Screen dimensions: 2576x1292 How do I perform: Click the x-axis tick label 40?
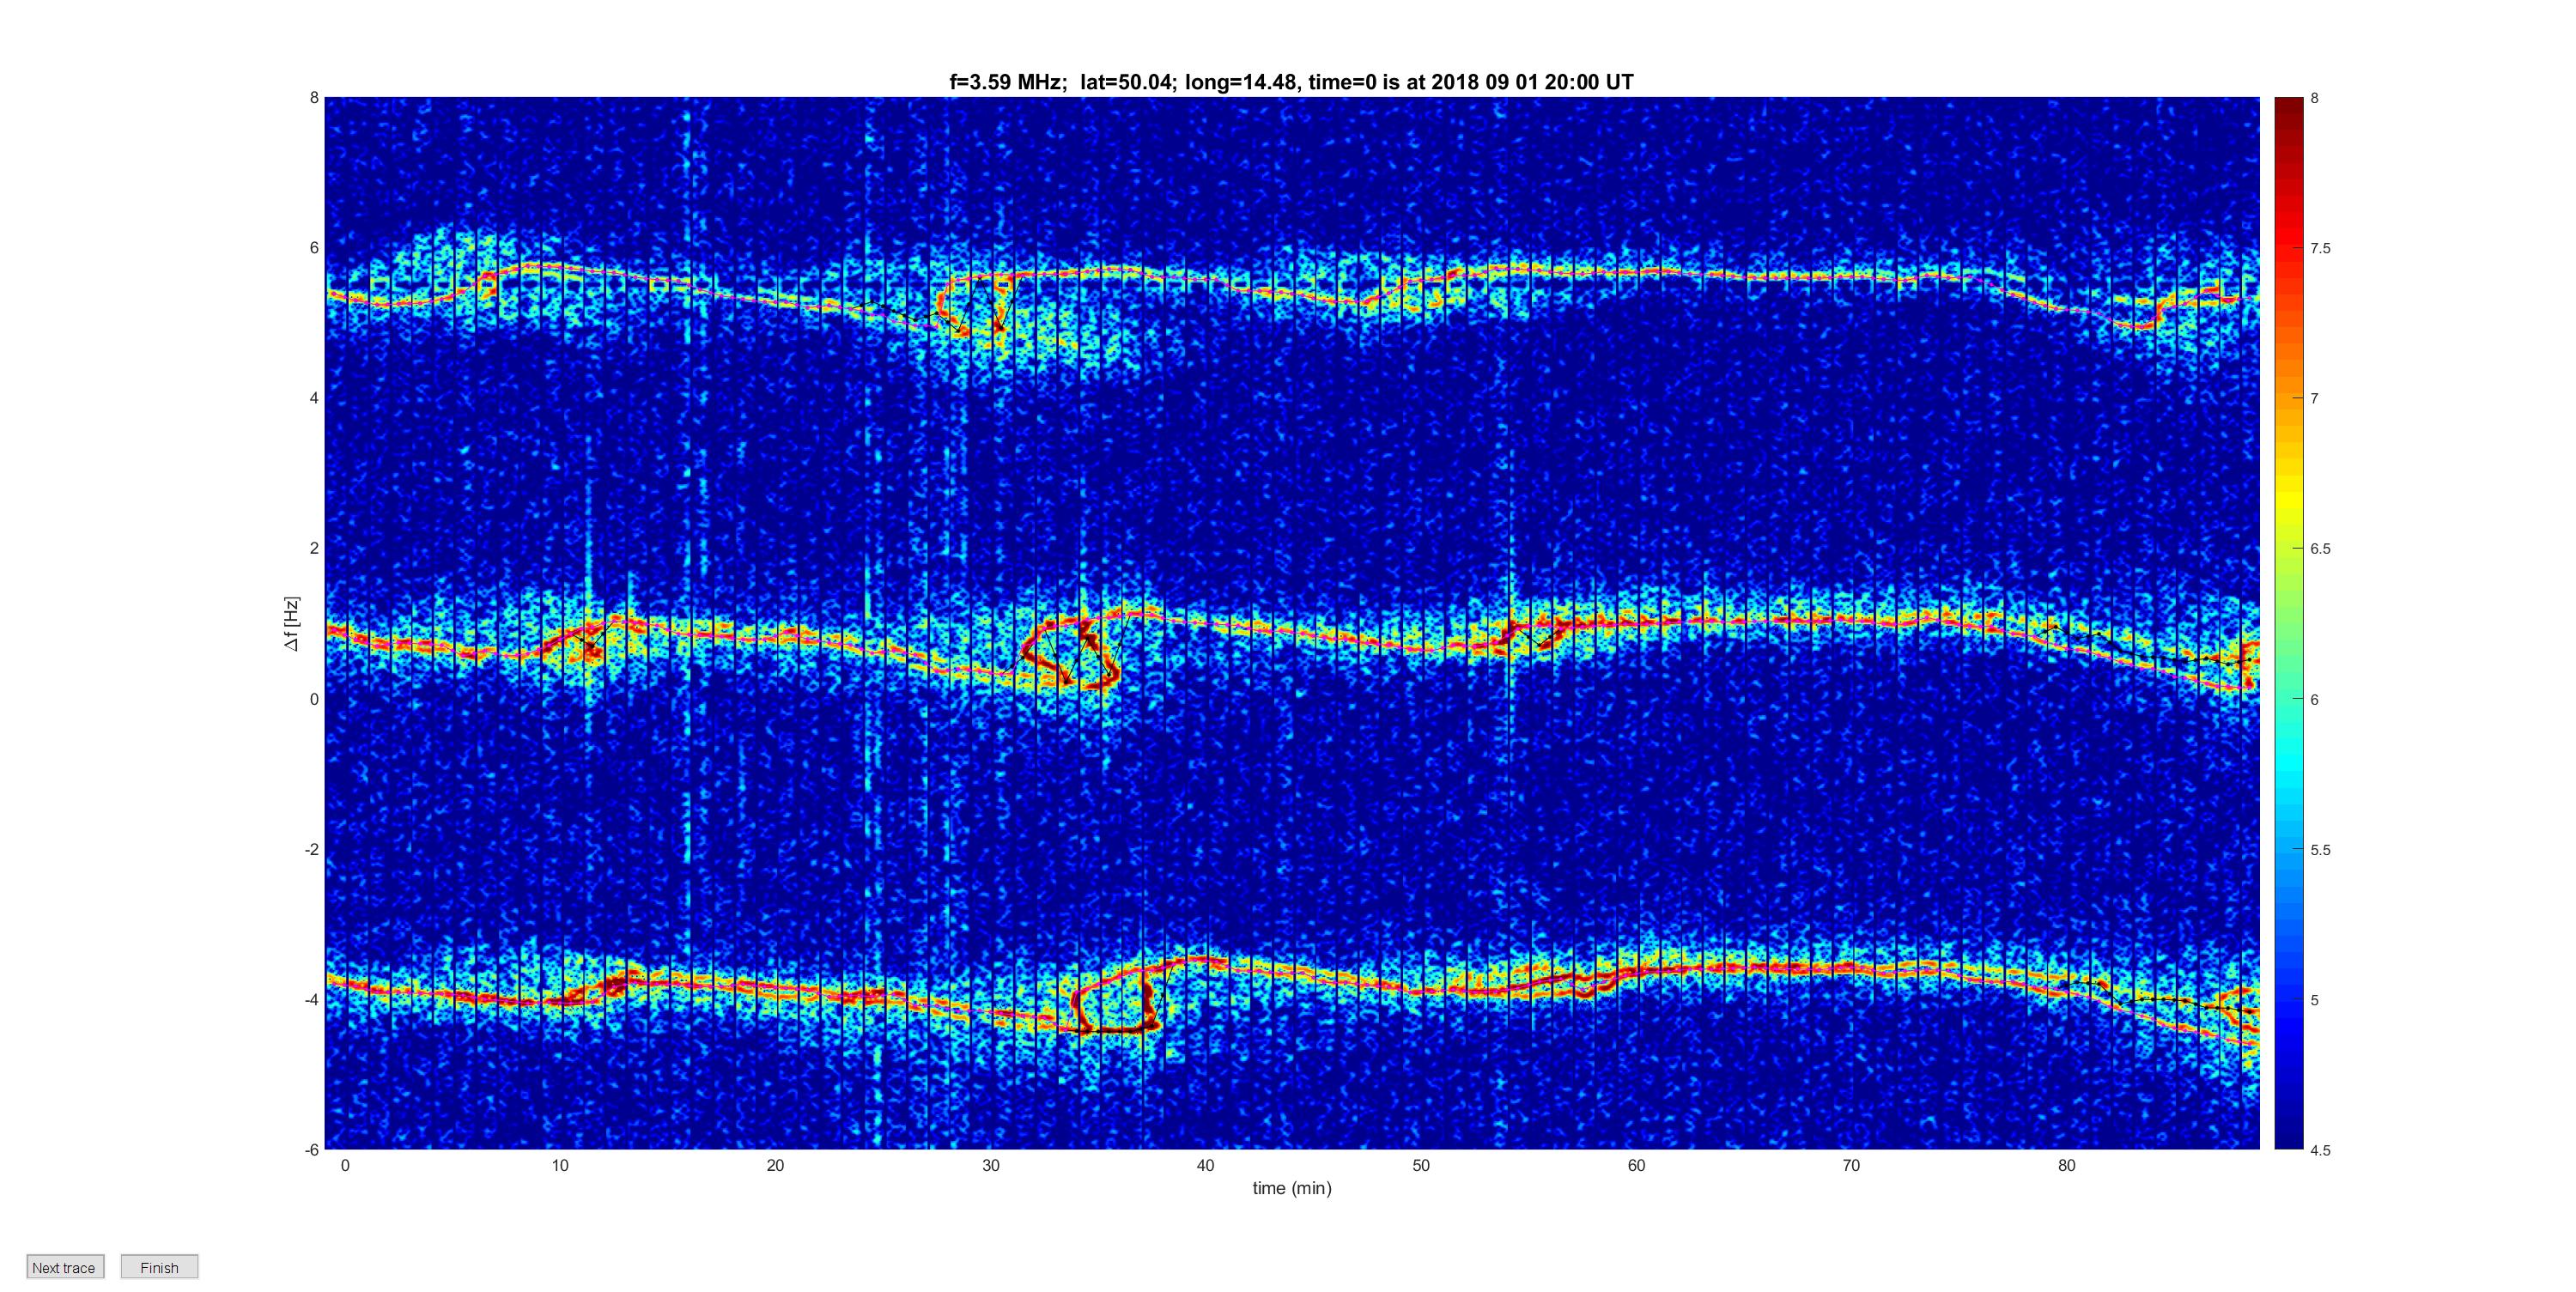coord(1206,1165)
